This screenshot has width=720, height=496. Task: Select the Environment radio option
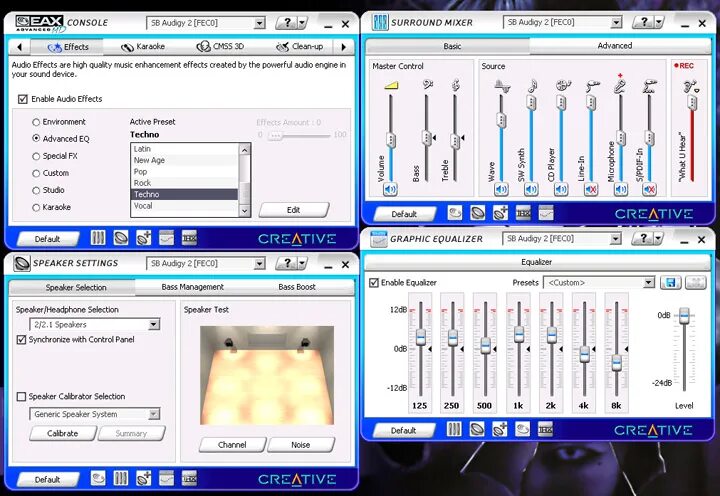36,122
